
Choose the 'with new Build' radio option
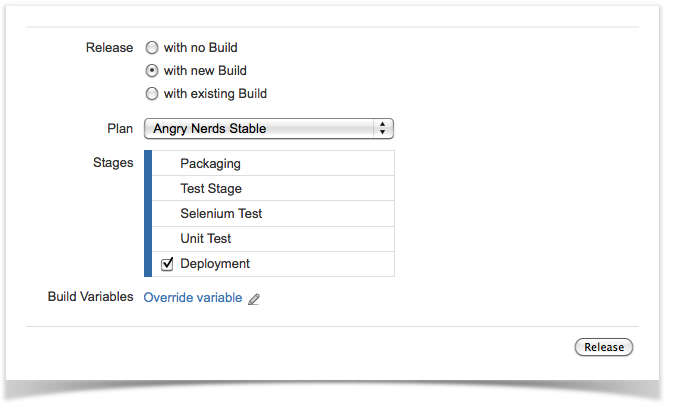(152, 71)
